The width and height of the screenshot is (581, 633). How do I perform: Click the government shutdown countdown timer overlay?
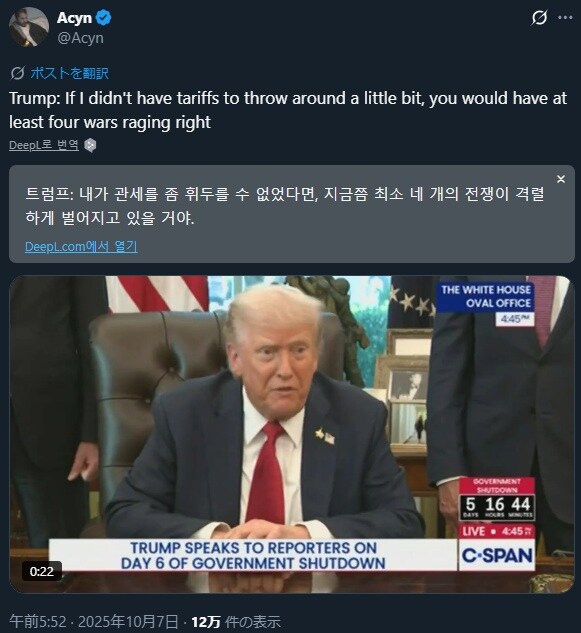[x=497, y=499]
